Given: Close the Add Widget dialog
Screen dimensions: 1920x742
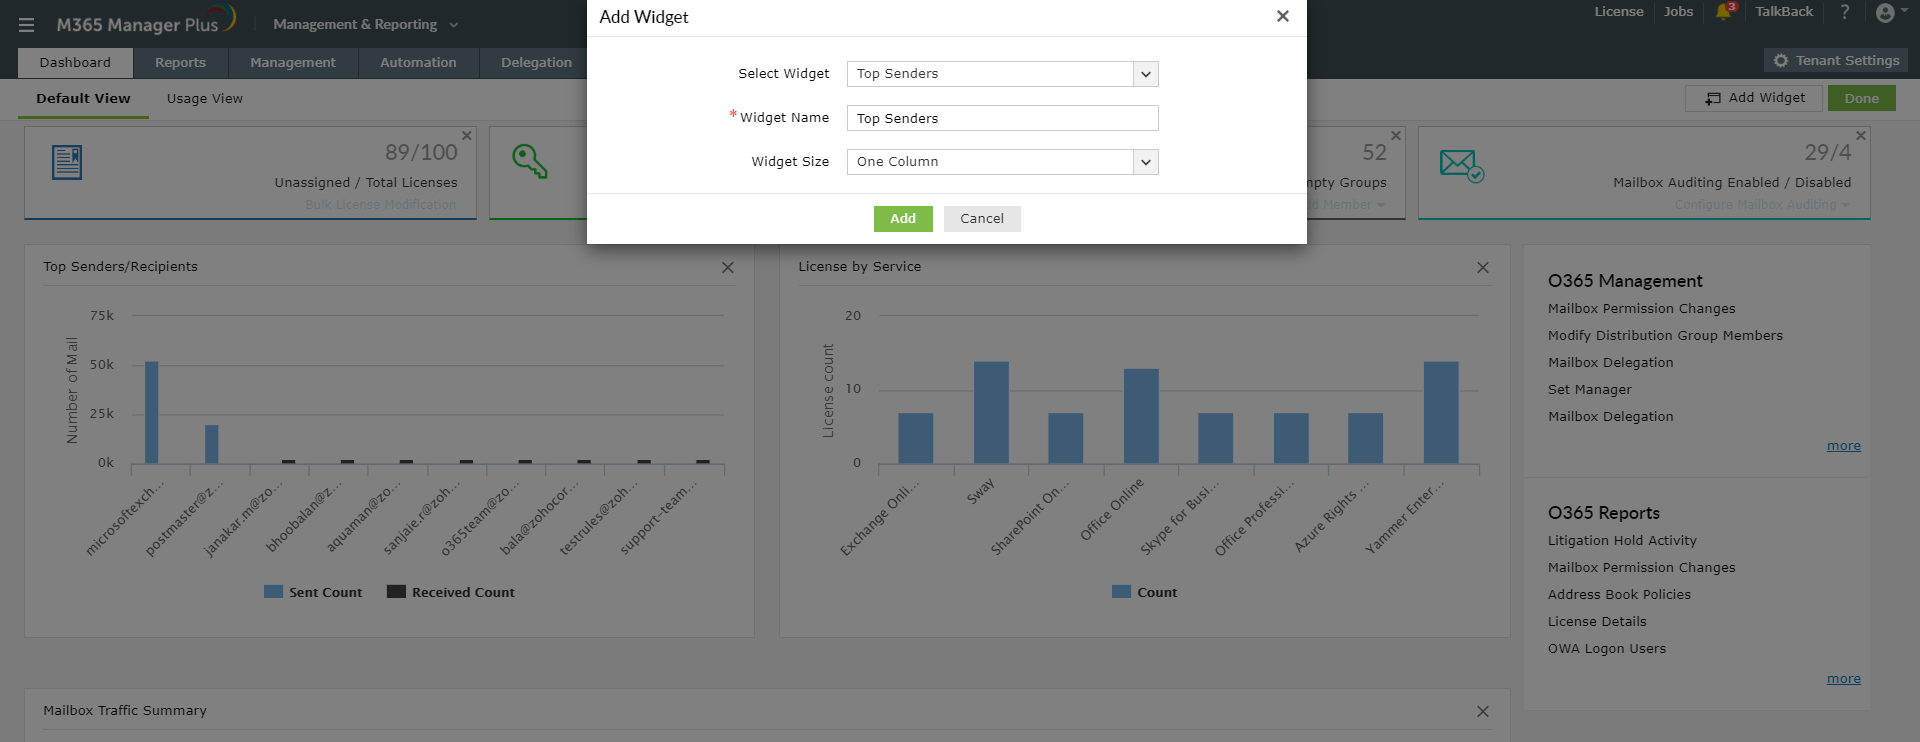Looking at the screenshot, I should coord(1283,16).
